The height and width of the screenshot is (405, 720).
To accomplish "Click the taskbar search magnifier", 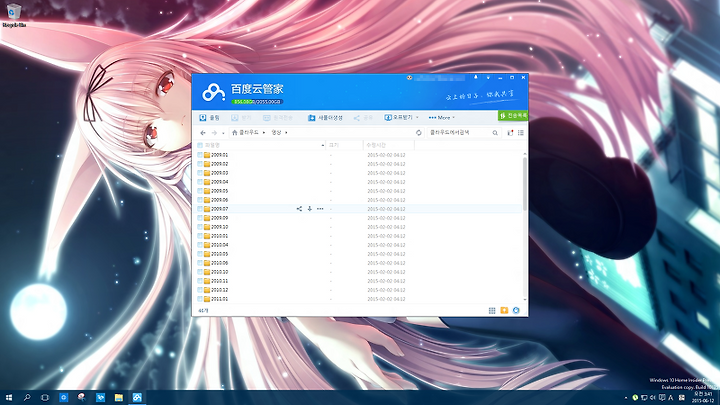I will (x=27, y=398).
